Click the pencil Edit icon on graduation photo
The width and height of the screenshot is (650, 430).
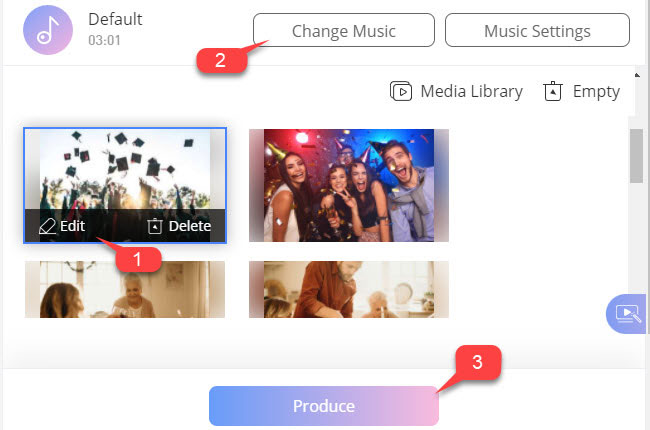pos(47,226)
